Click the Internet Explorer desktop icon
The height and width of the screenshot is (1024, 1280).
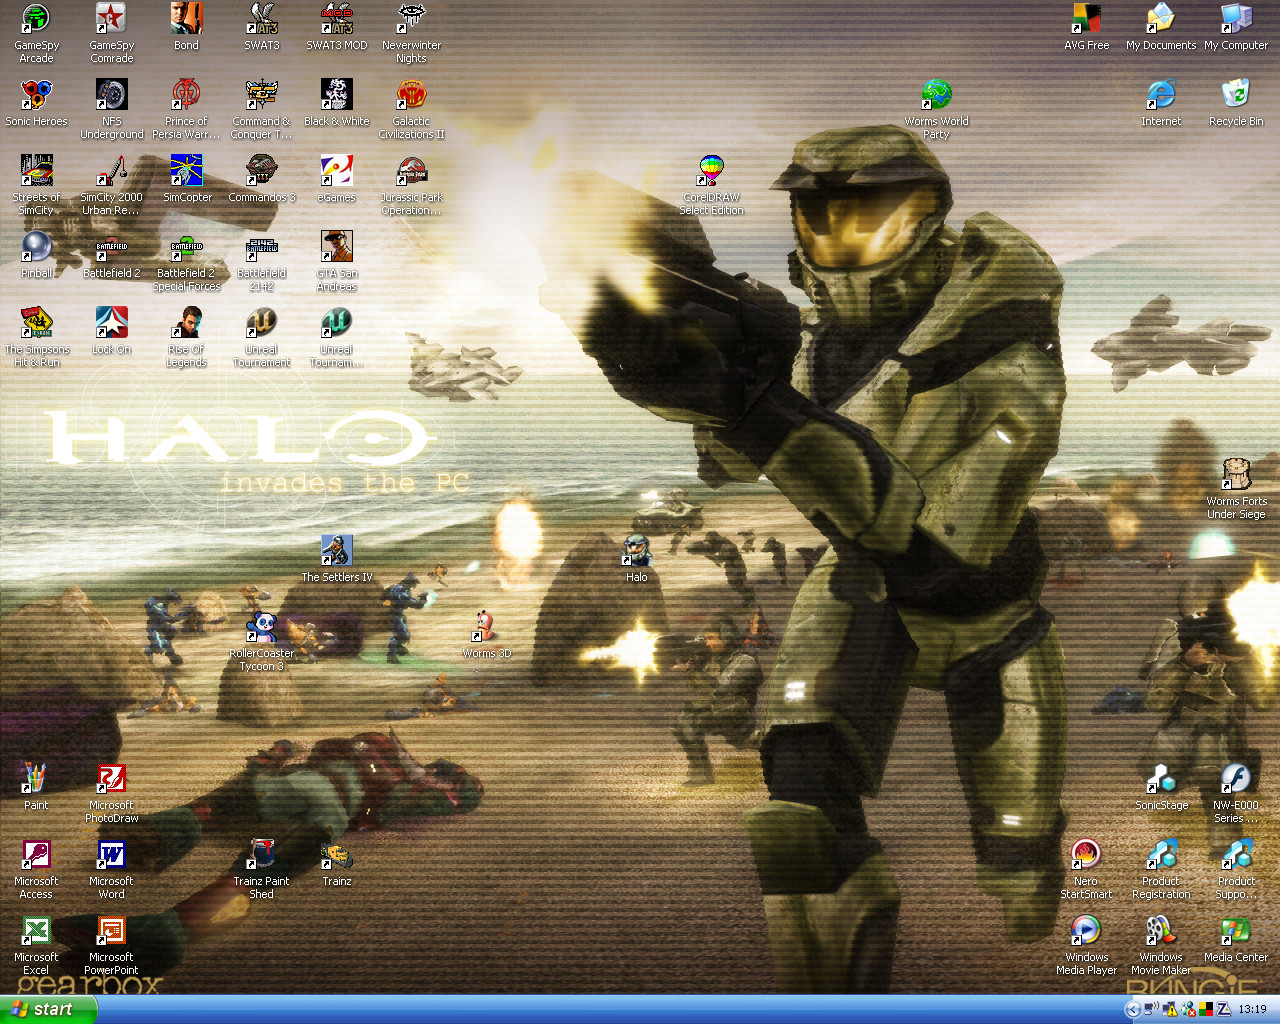click(1161, 103)
